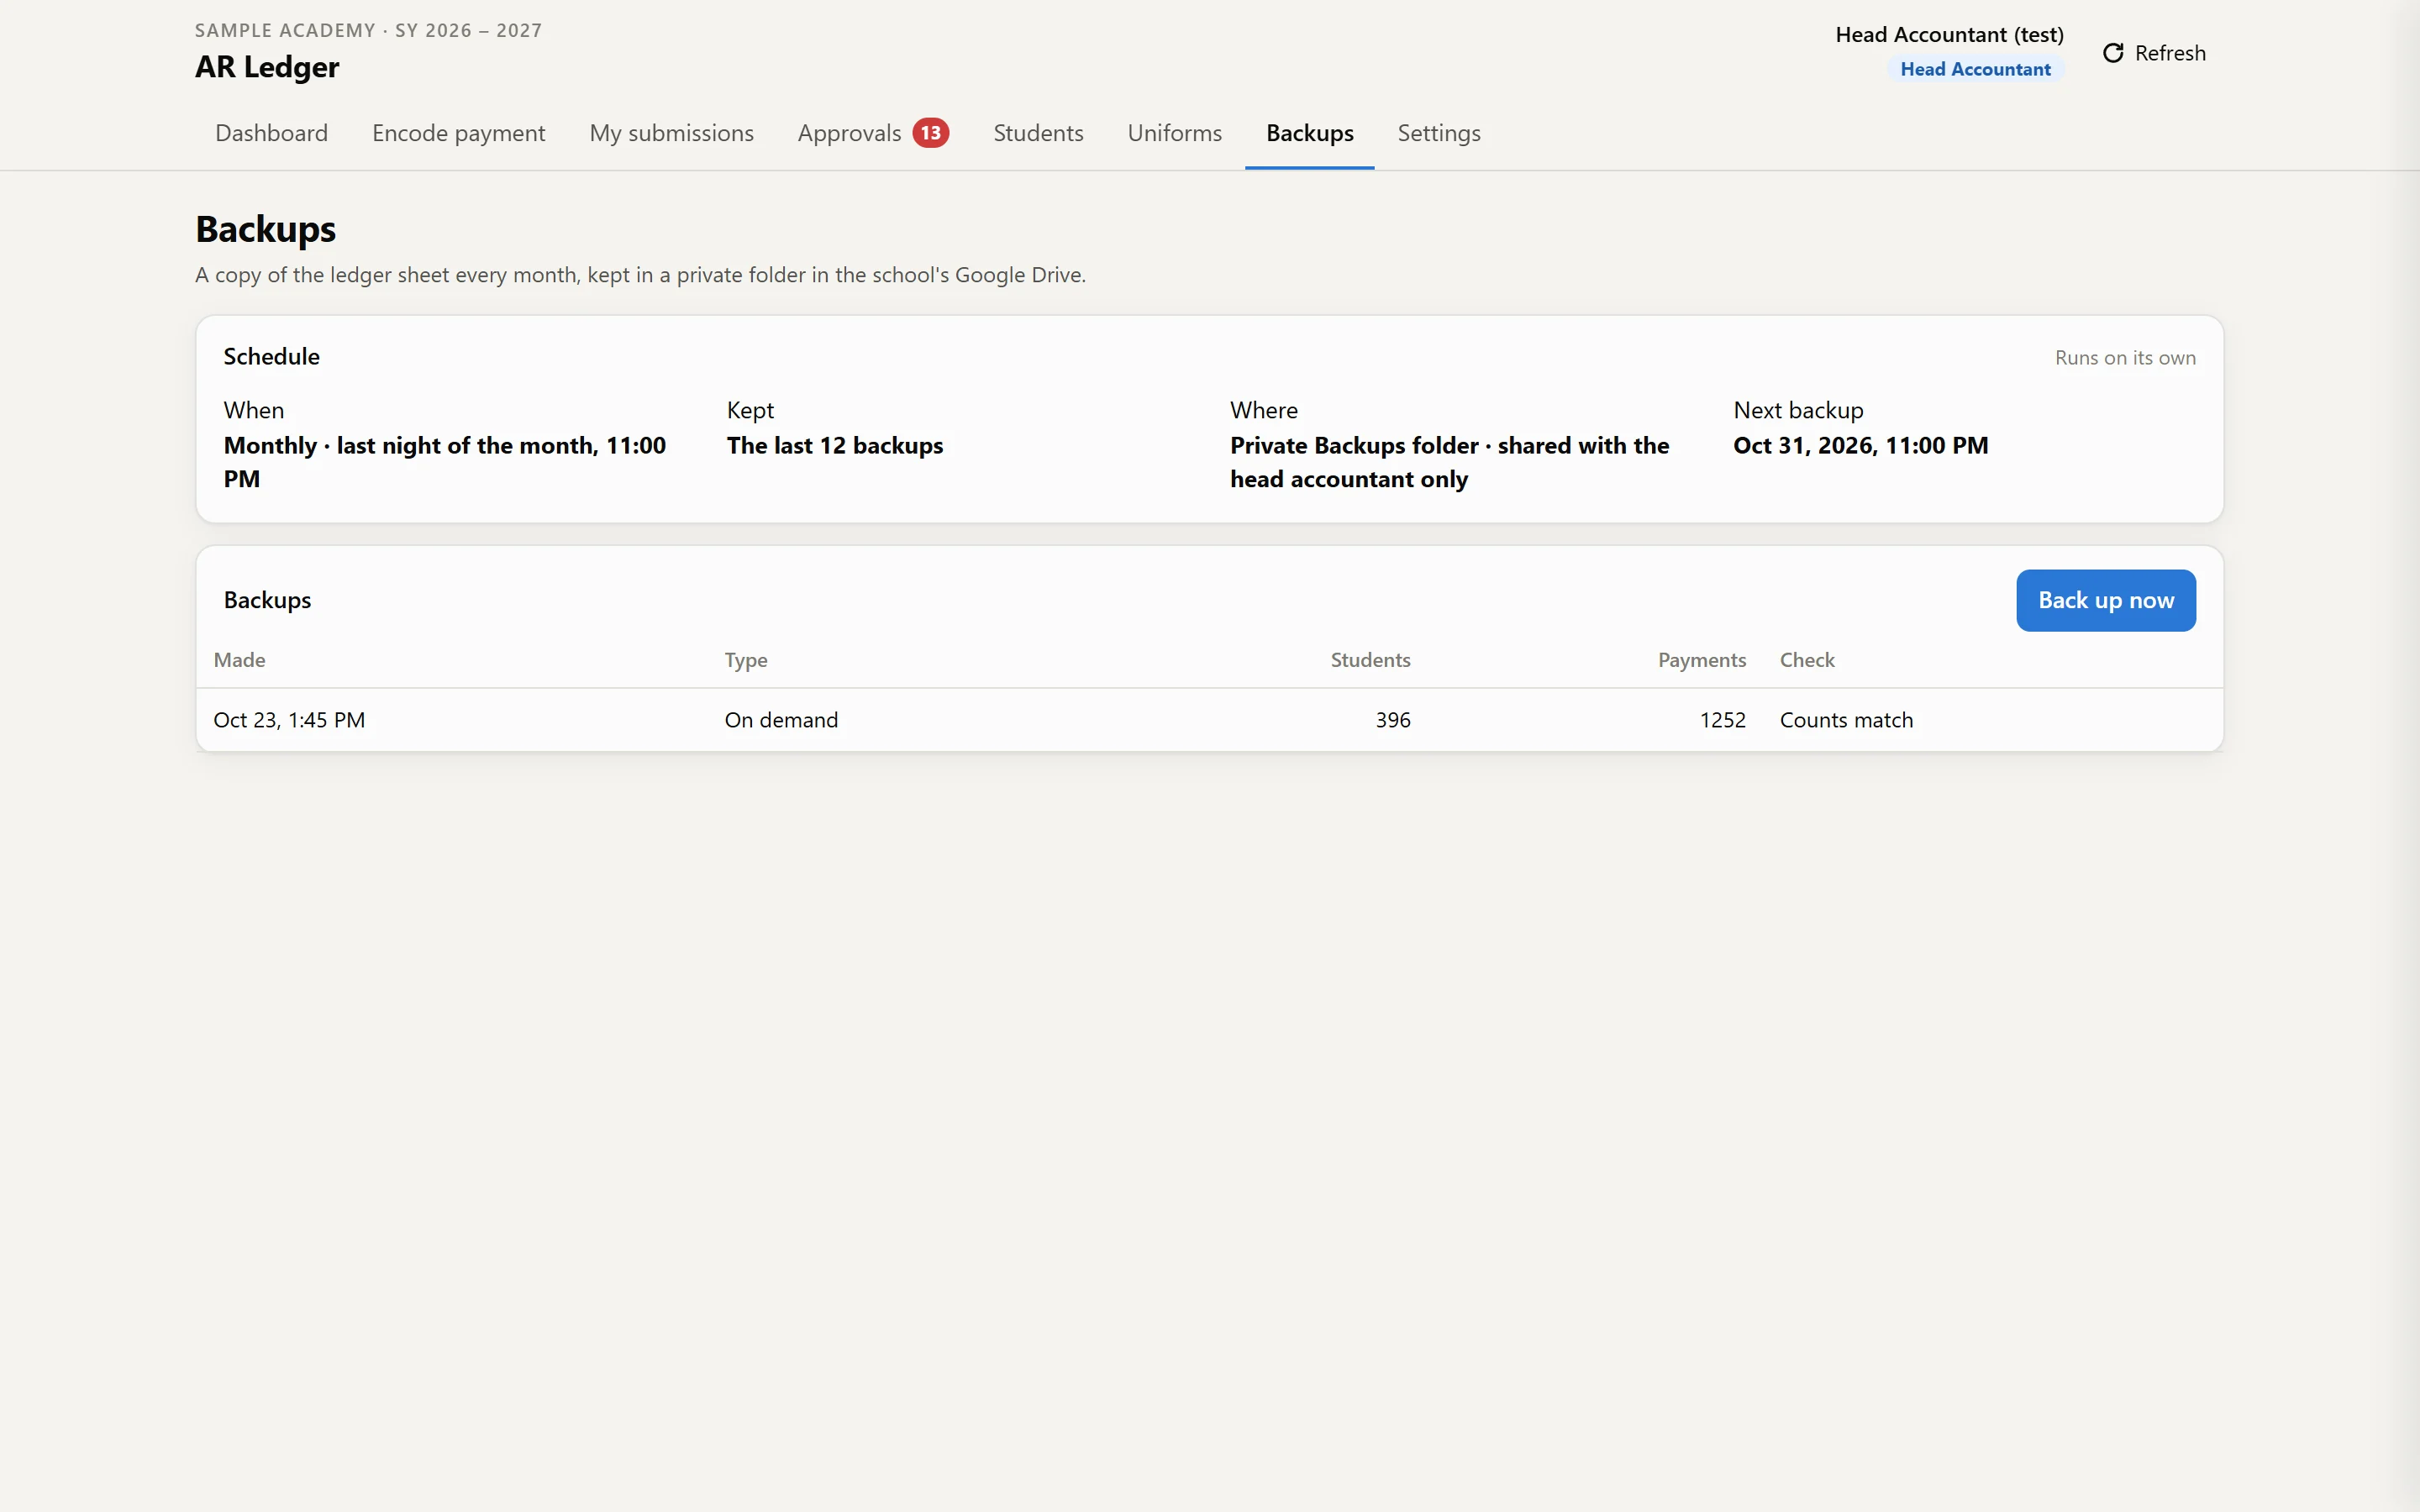Click the Made column header
2420x1512 pixels.
pos(239,660)
